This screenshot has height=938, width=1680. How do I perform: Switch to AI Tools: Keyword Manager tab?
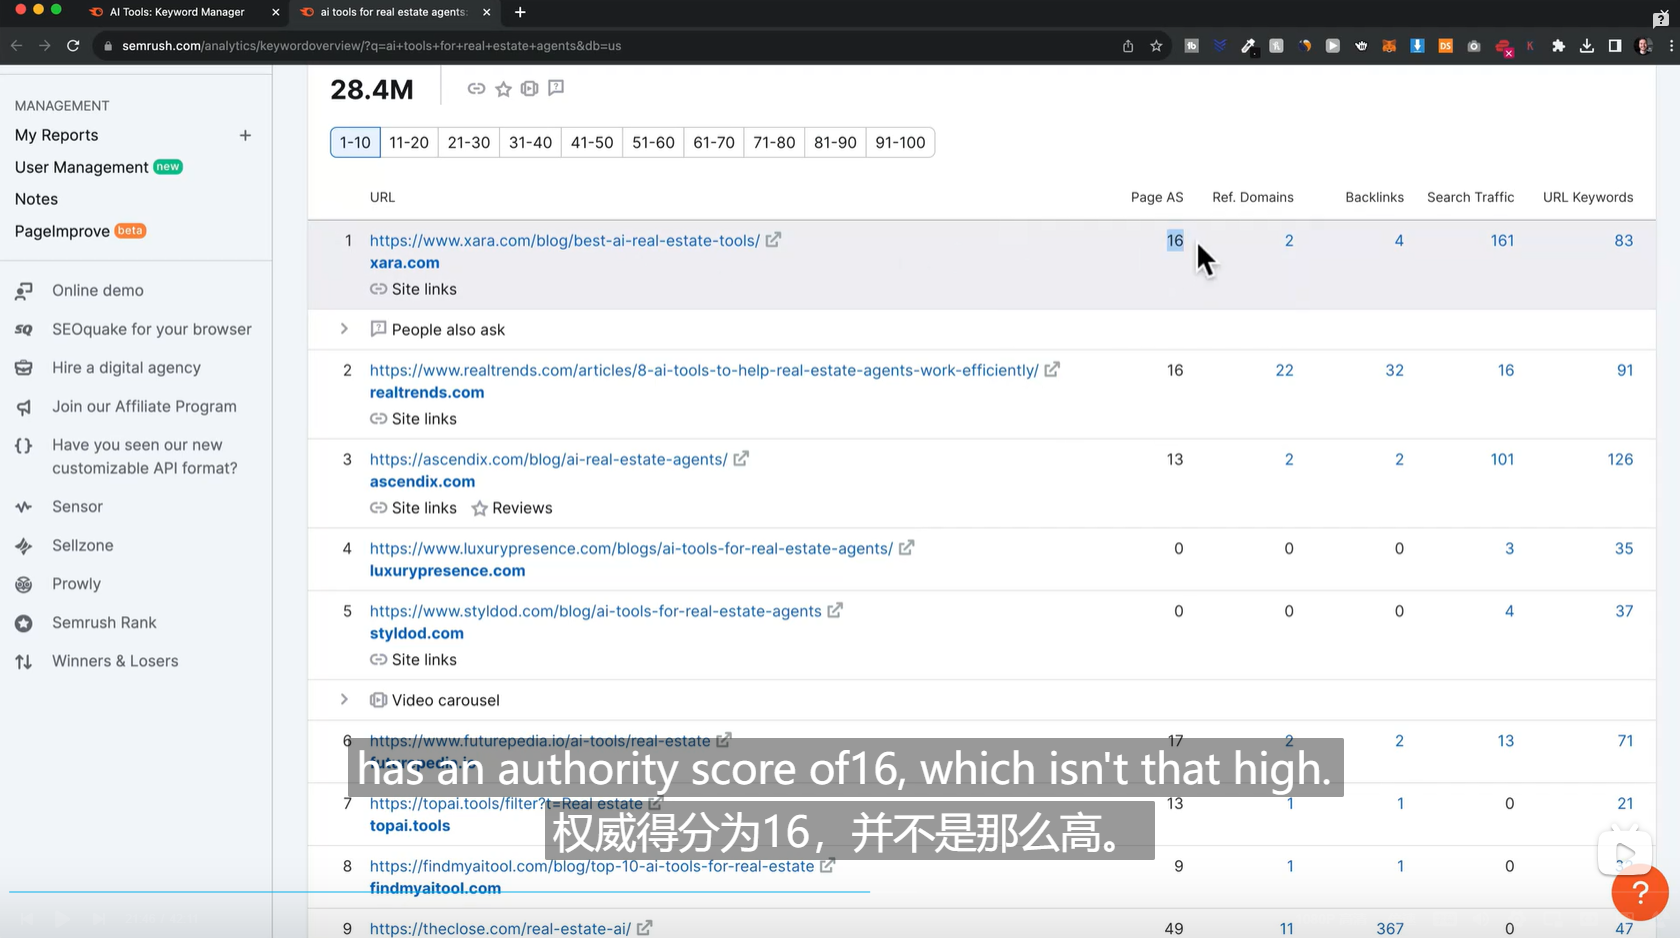[178, 12]
